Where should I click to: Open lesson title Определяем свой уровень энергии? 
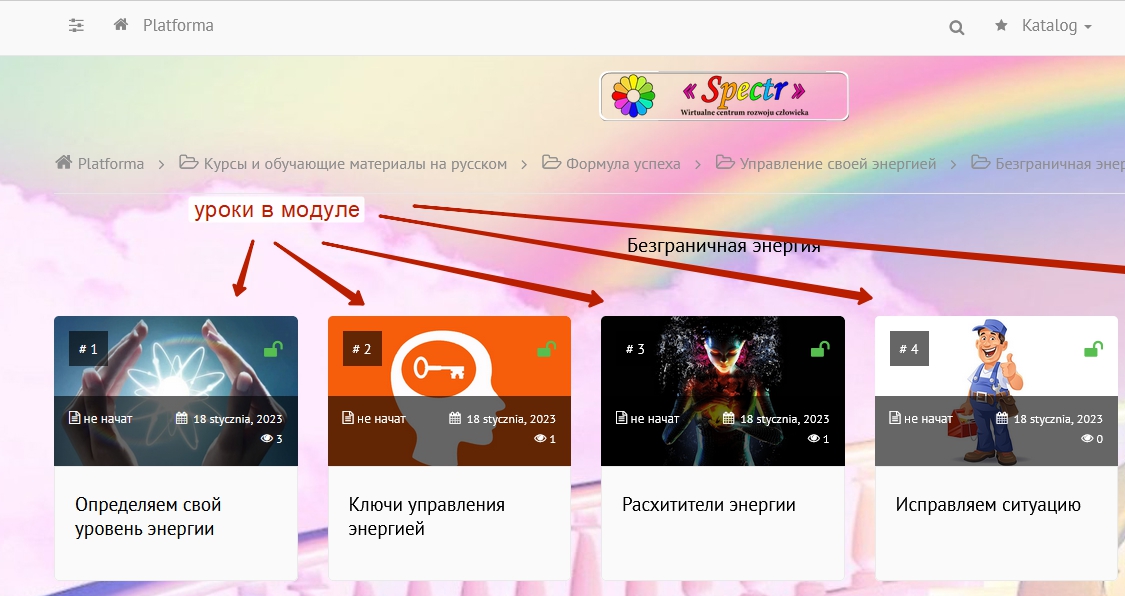tap(149, 516)
